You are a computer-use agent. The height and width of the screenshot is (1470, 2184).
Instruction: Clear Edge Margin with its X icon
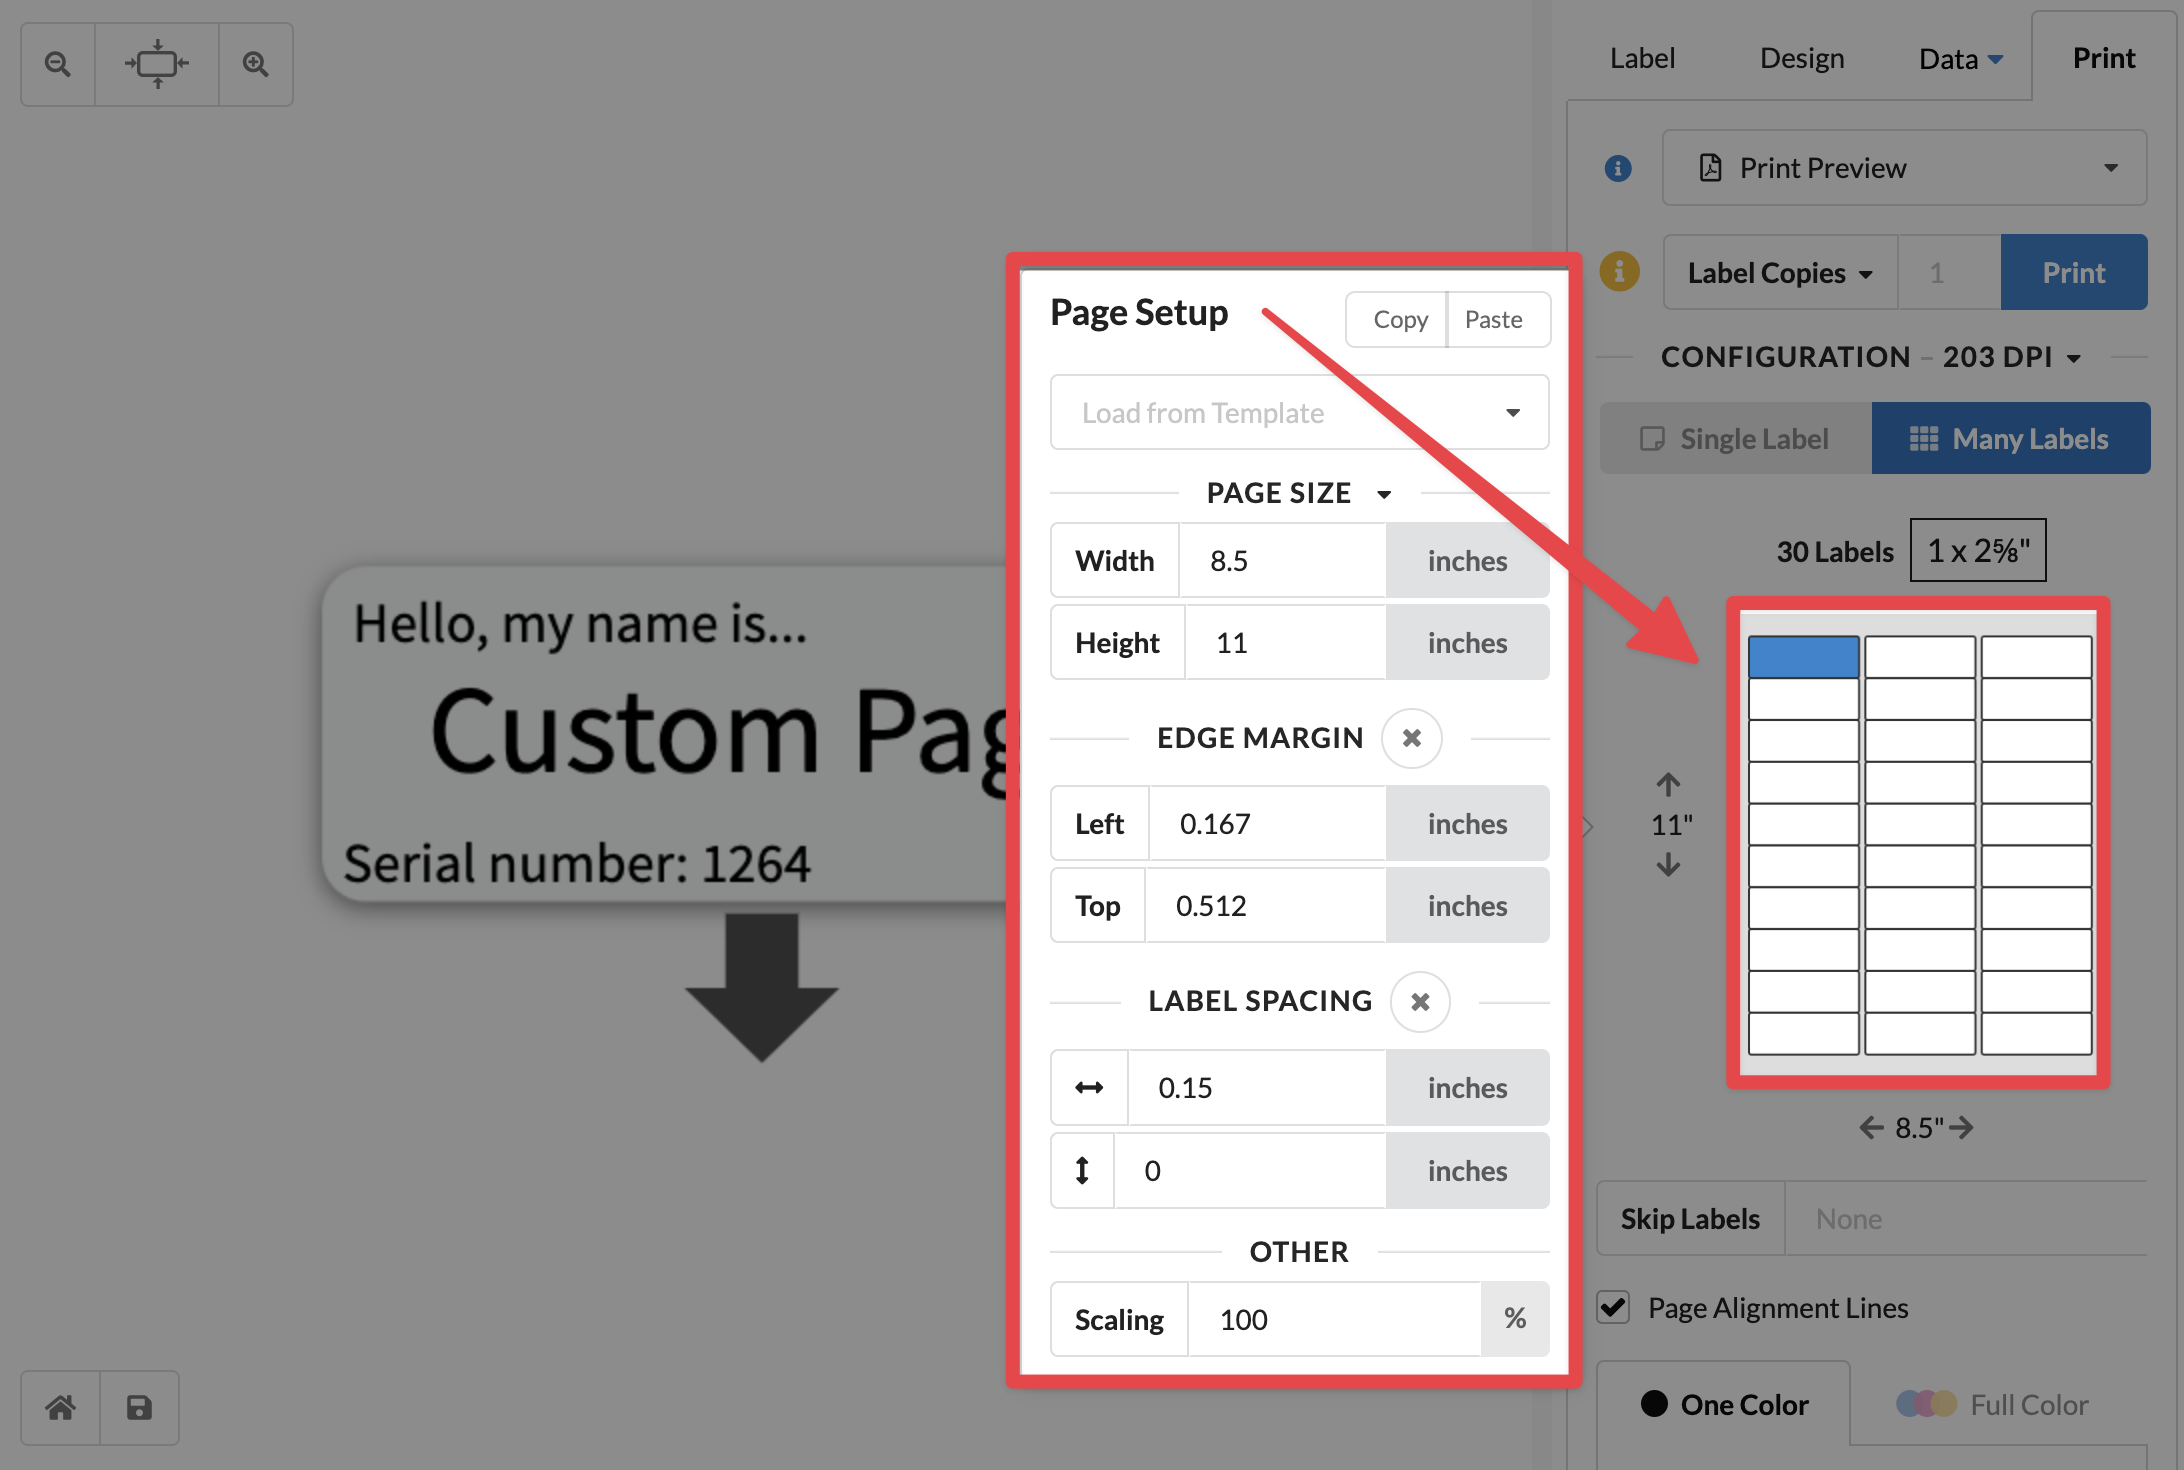tap(1411, 739)
